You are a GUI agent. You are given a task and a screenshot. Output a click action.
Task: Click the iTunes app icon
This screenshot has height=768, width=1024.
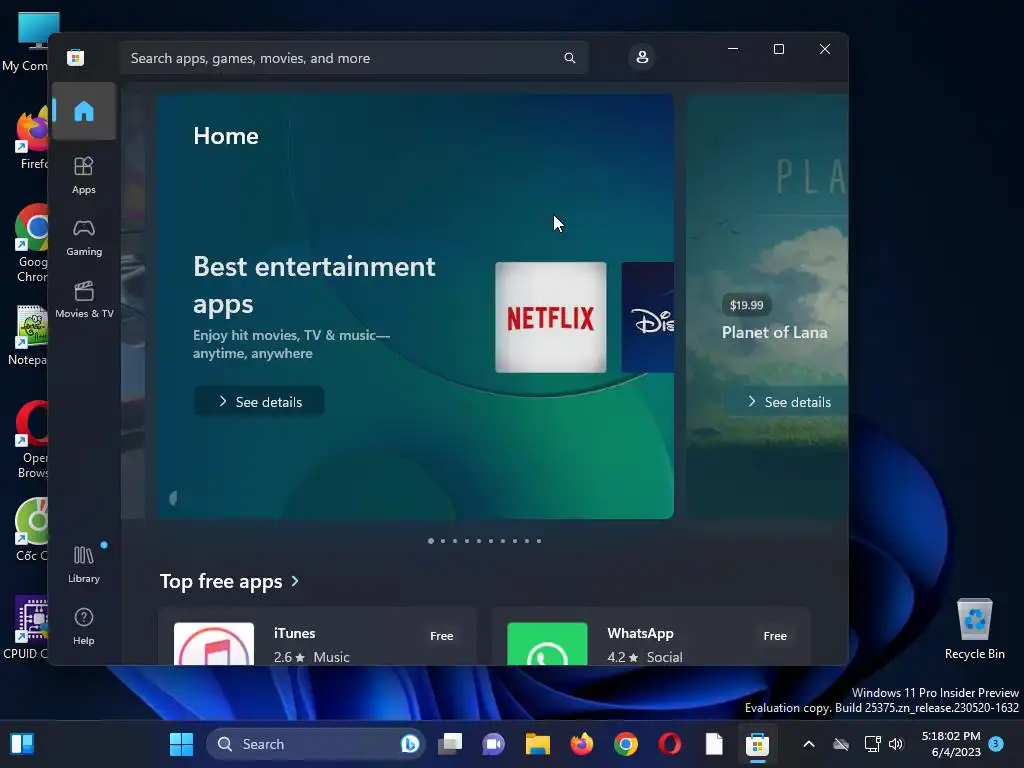(x=214, y=643)
